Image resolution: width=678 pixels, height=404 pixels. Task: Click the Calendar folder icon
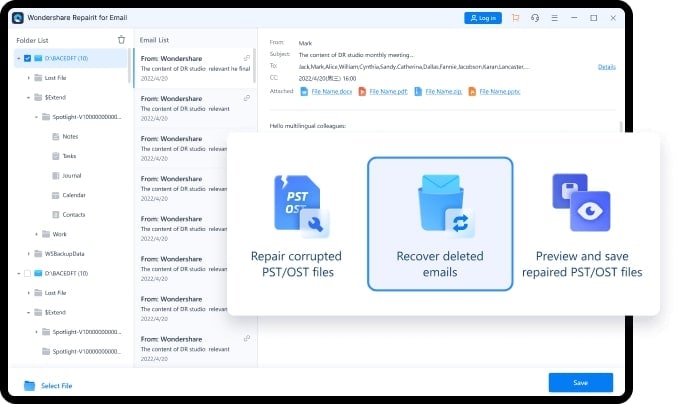click(x=55, y=195)
